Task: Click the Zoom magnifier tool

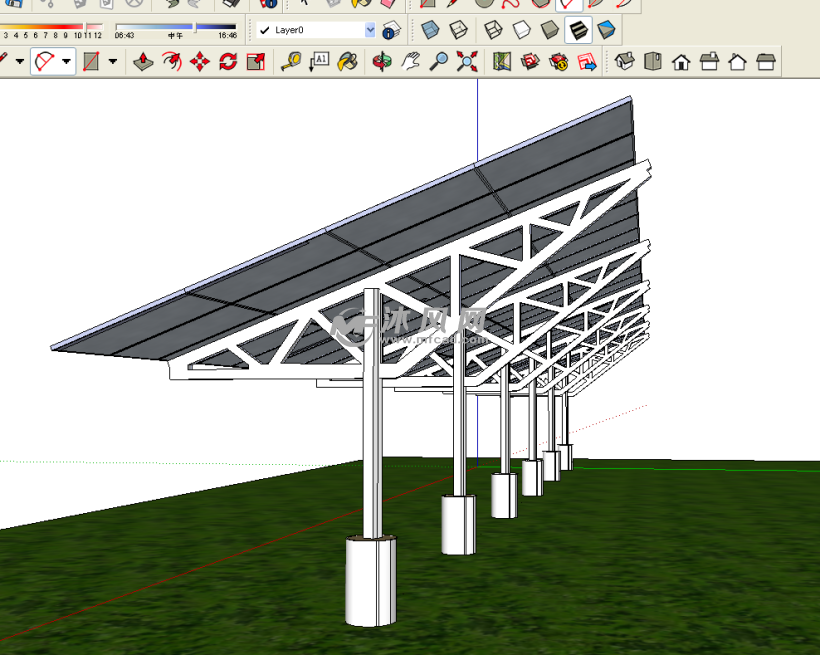Action: [438, 62]
